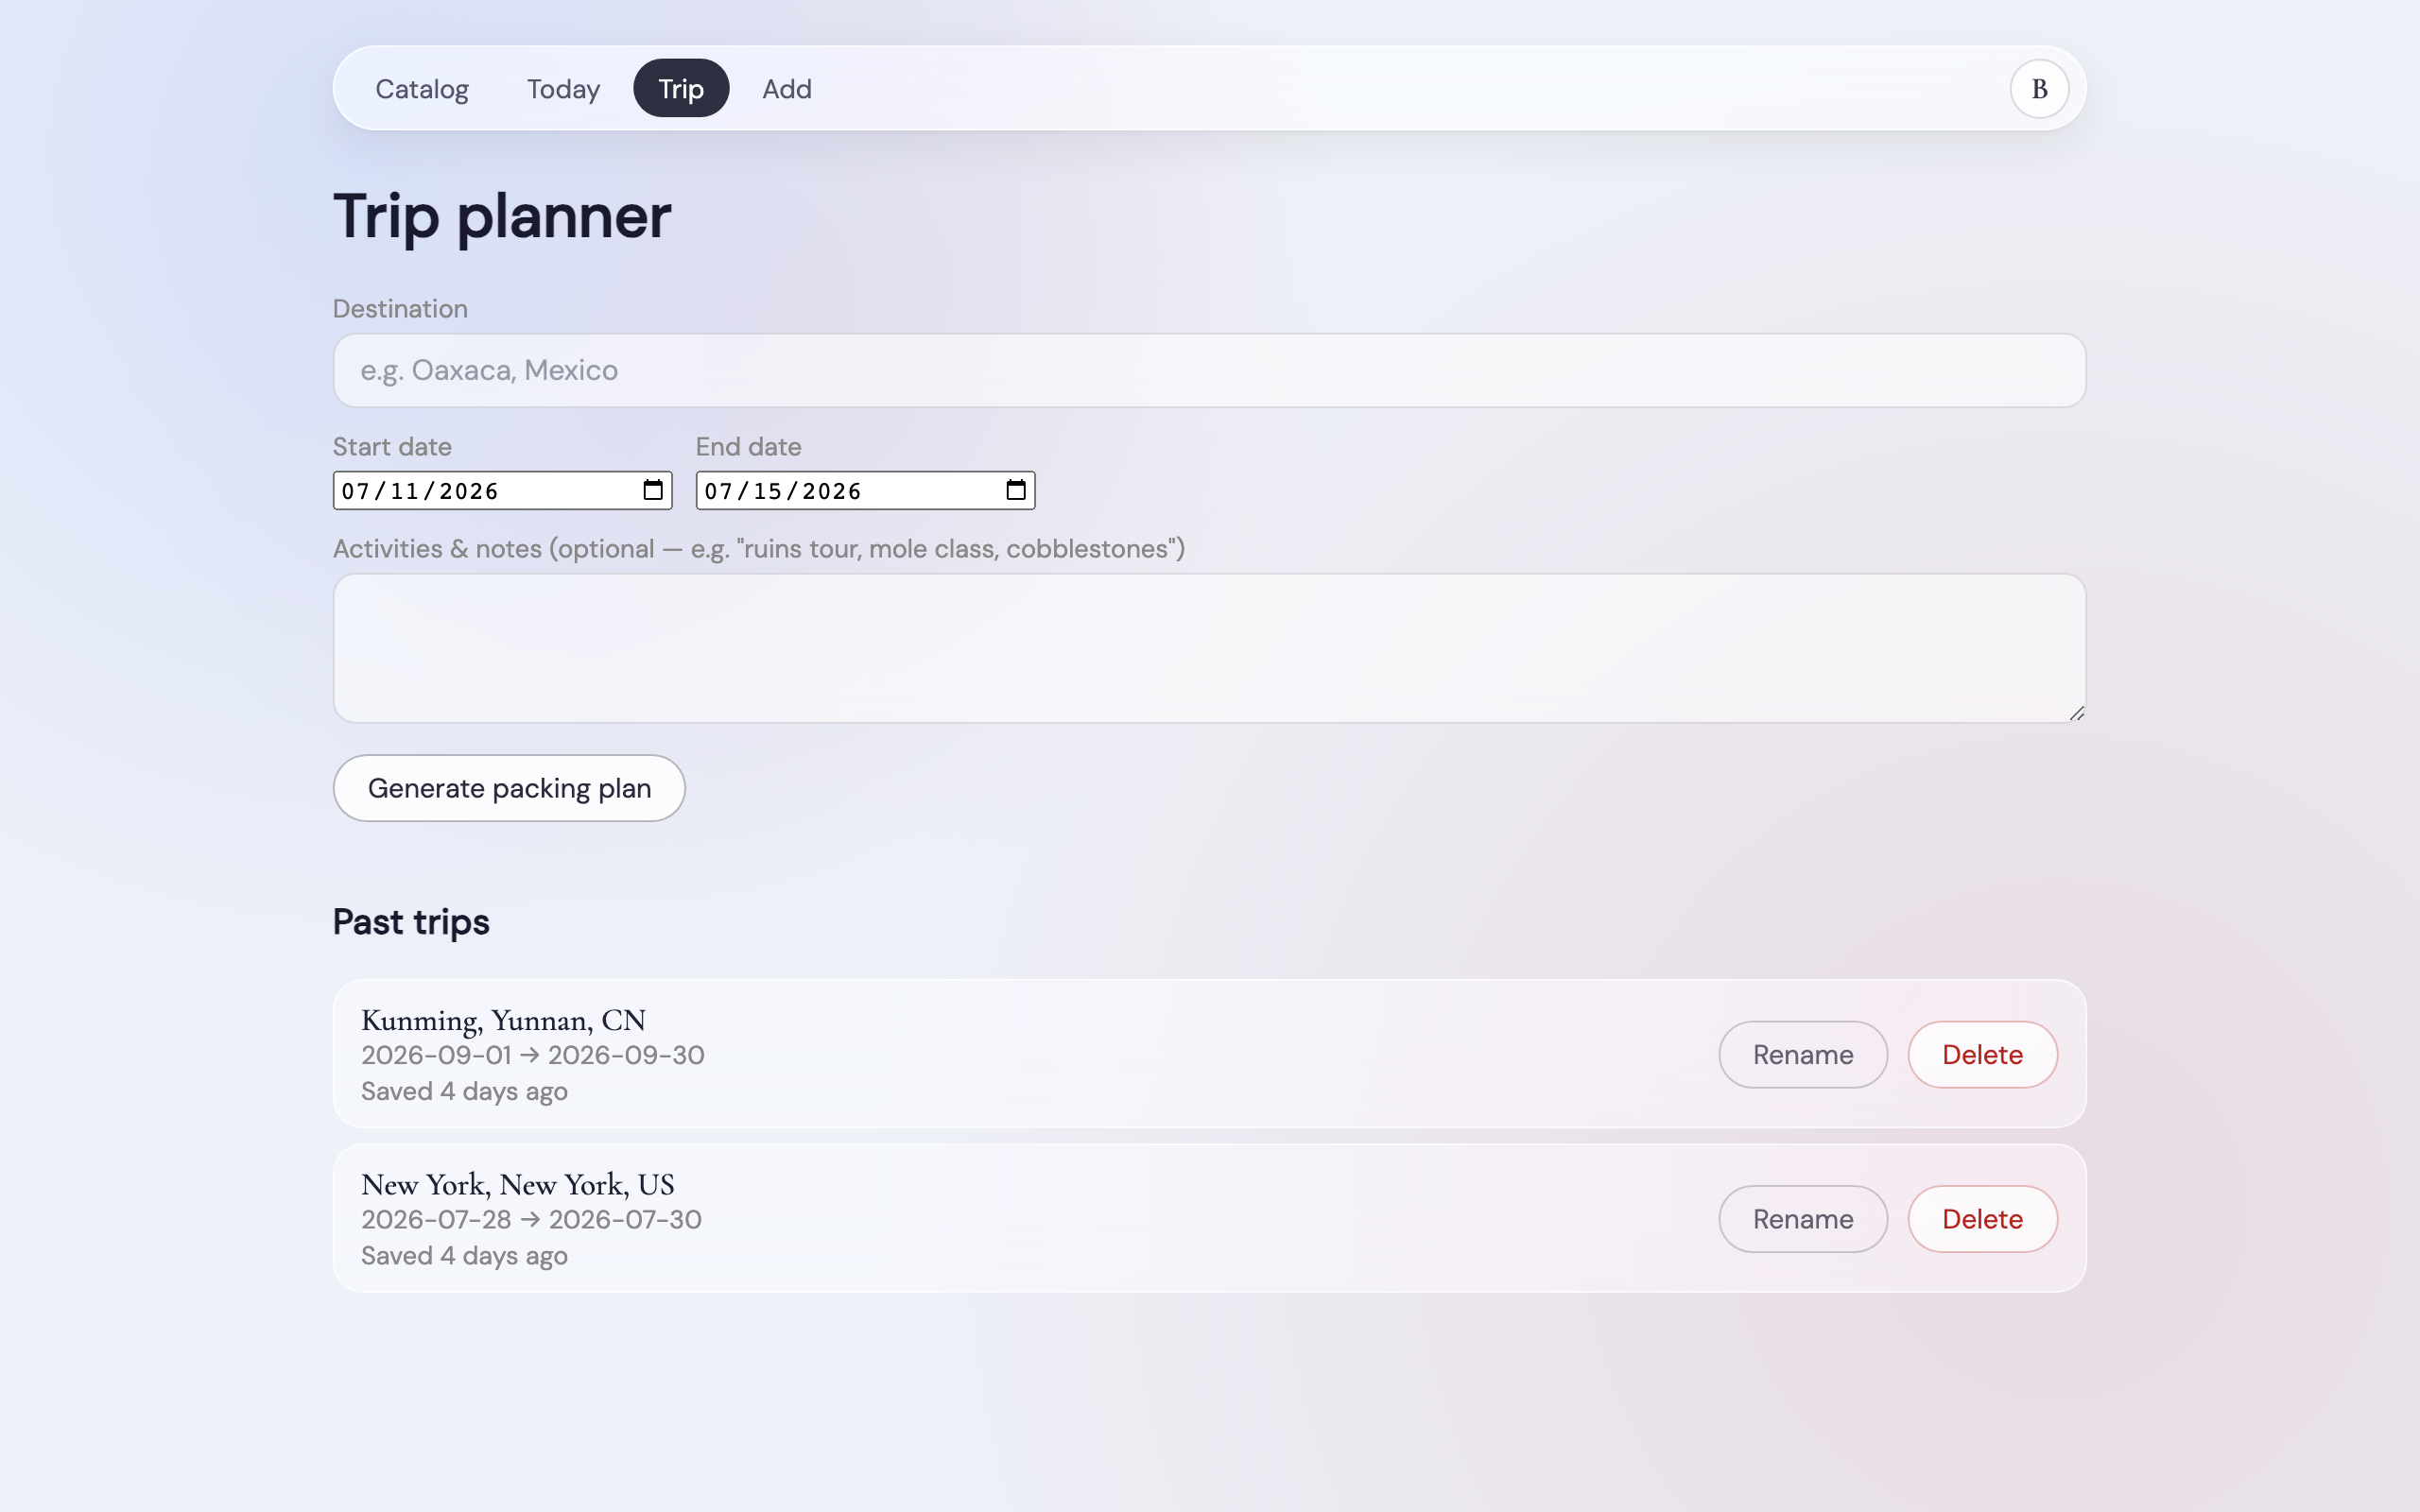Click the Destination label

tap(400, 309)
